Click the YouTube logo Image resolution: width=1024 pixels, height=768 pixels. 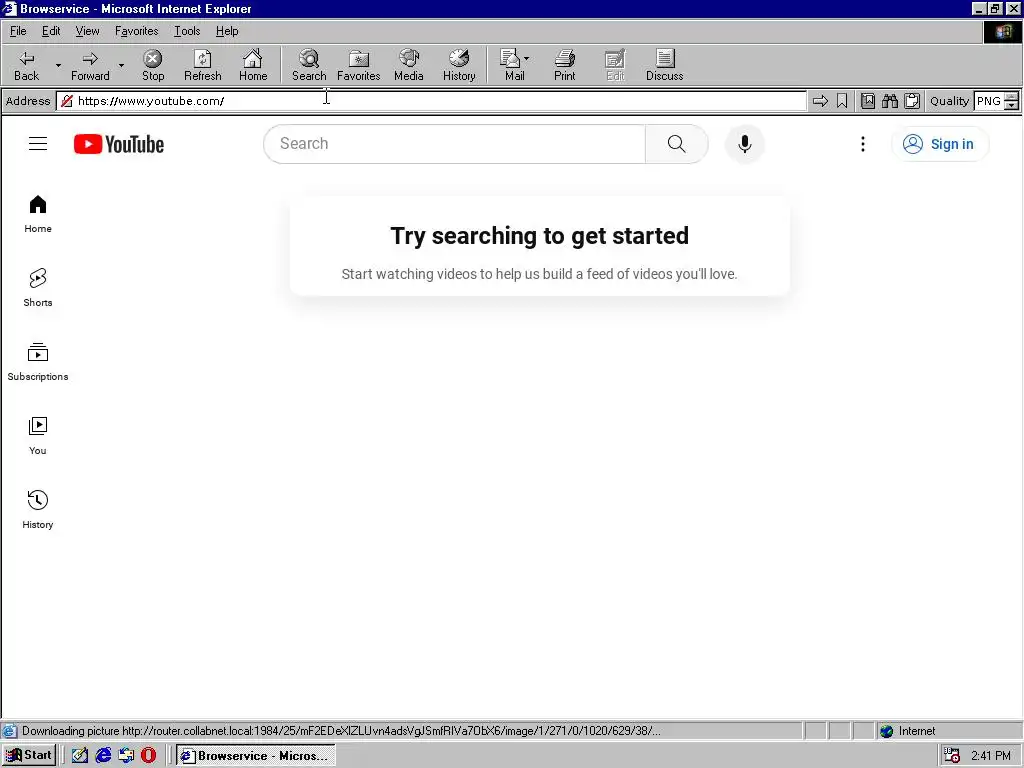click(119, 144)
